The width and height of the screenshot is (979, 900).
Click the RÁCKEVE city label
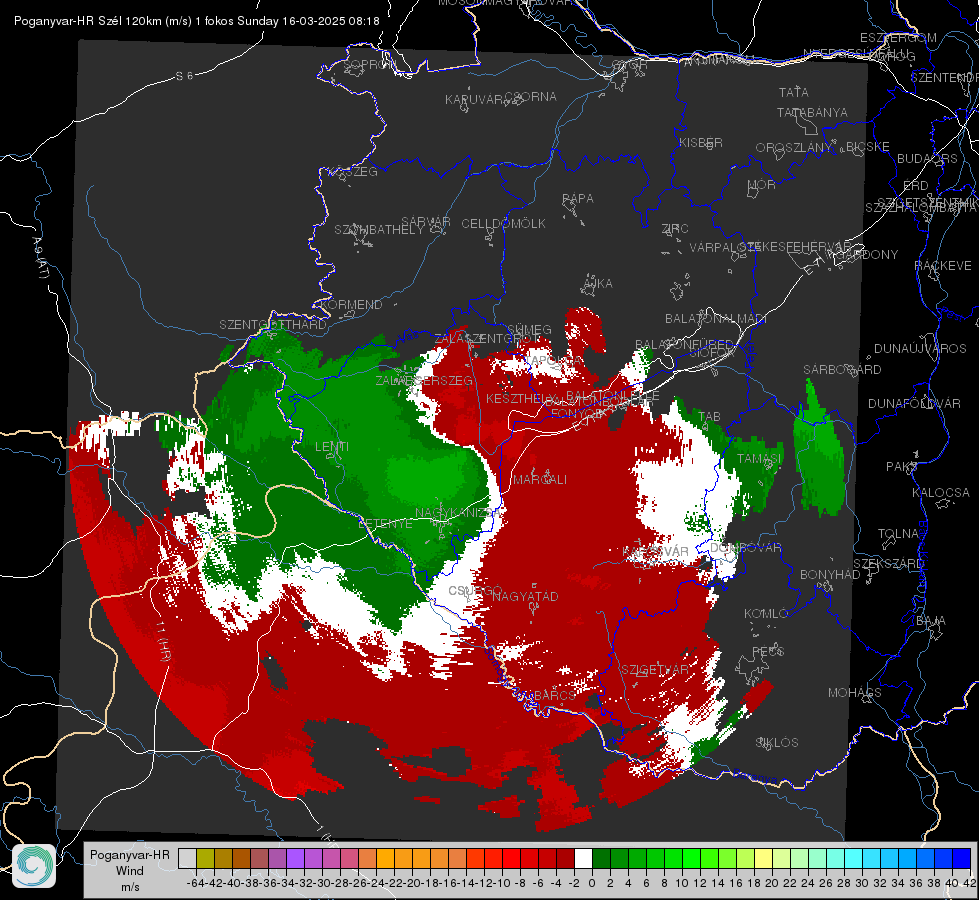[x=943, y=265]
